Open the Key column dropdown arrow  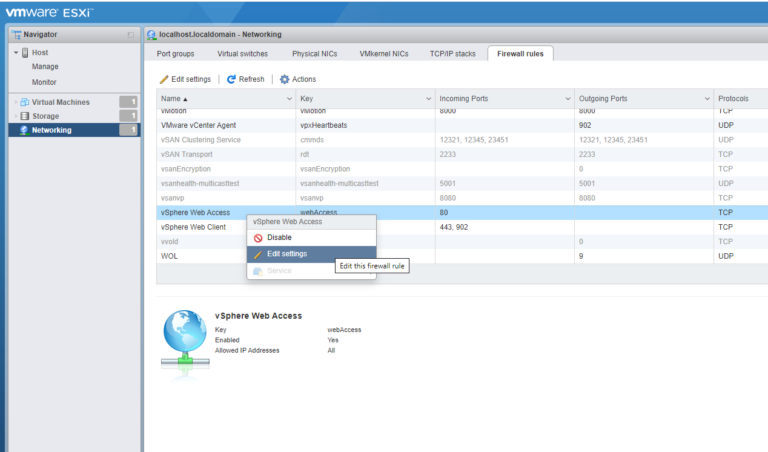pos(429,99)
